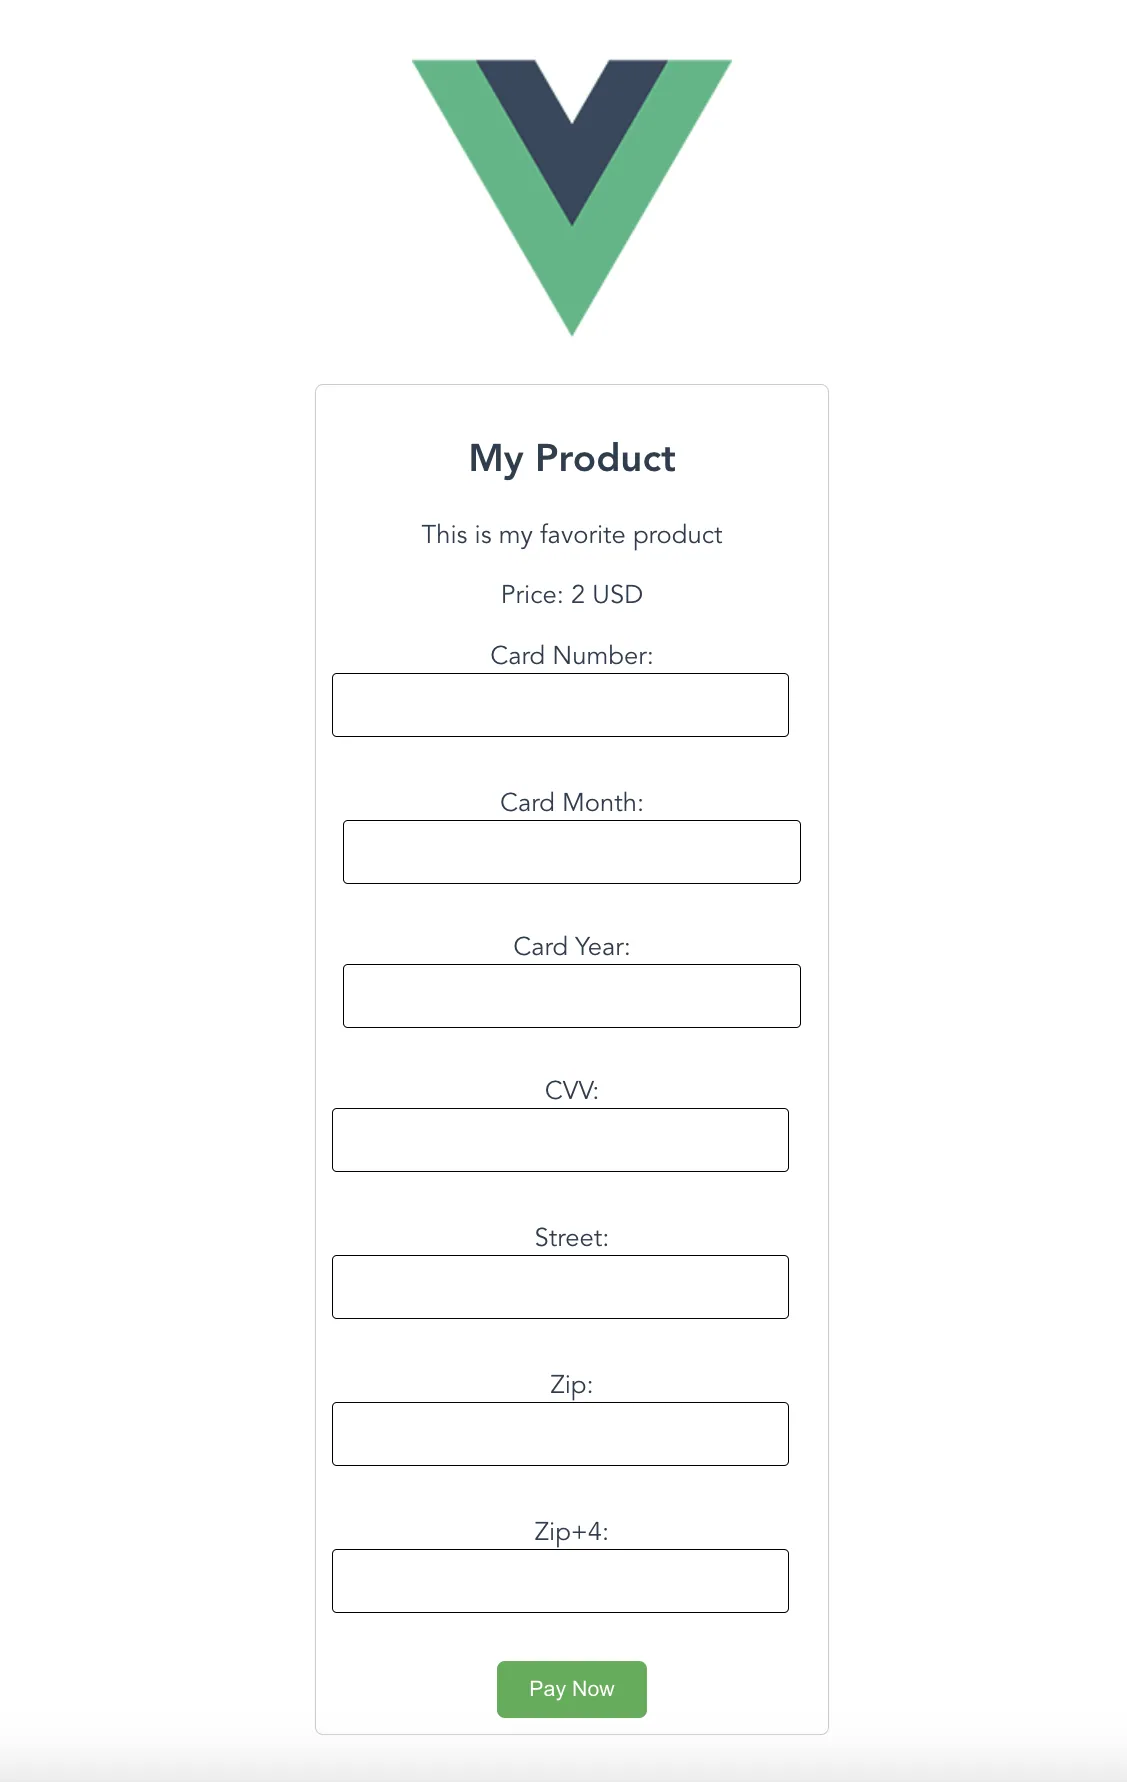
Task: Click the "Card Number:" label
Action: pyautogui.click(x=572, y=656)
